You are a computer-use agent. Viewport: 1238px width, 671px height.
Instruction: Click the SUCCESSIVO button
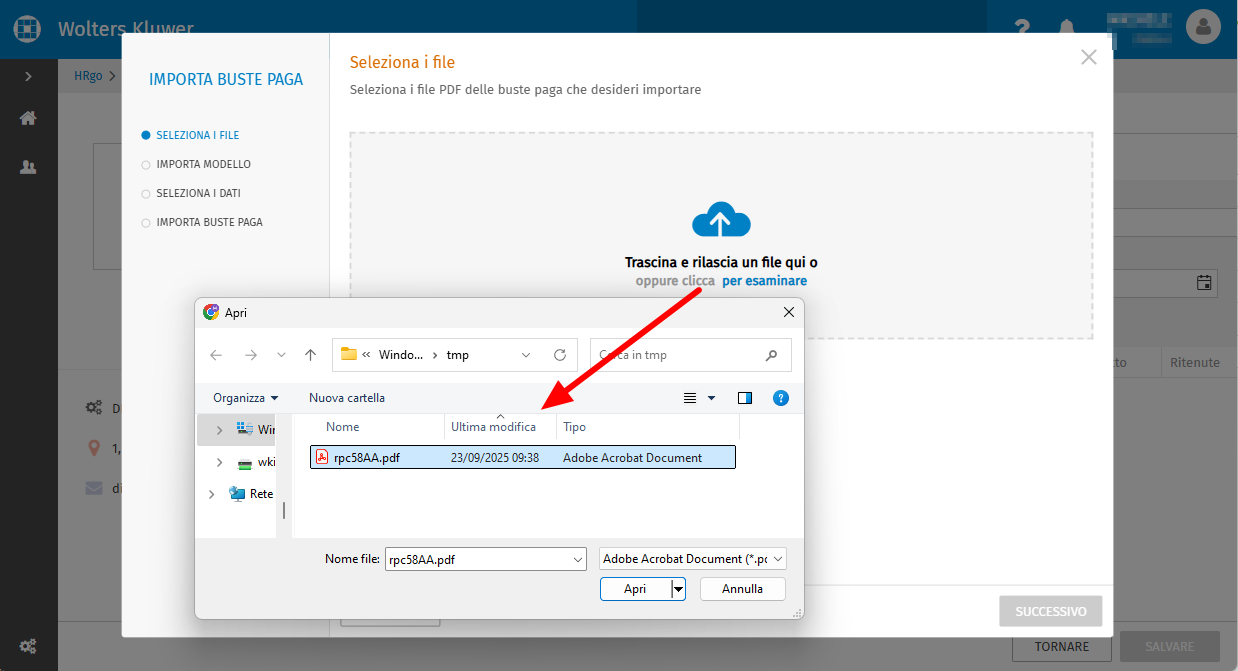(x=1051, y=611)
